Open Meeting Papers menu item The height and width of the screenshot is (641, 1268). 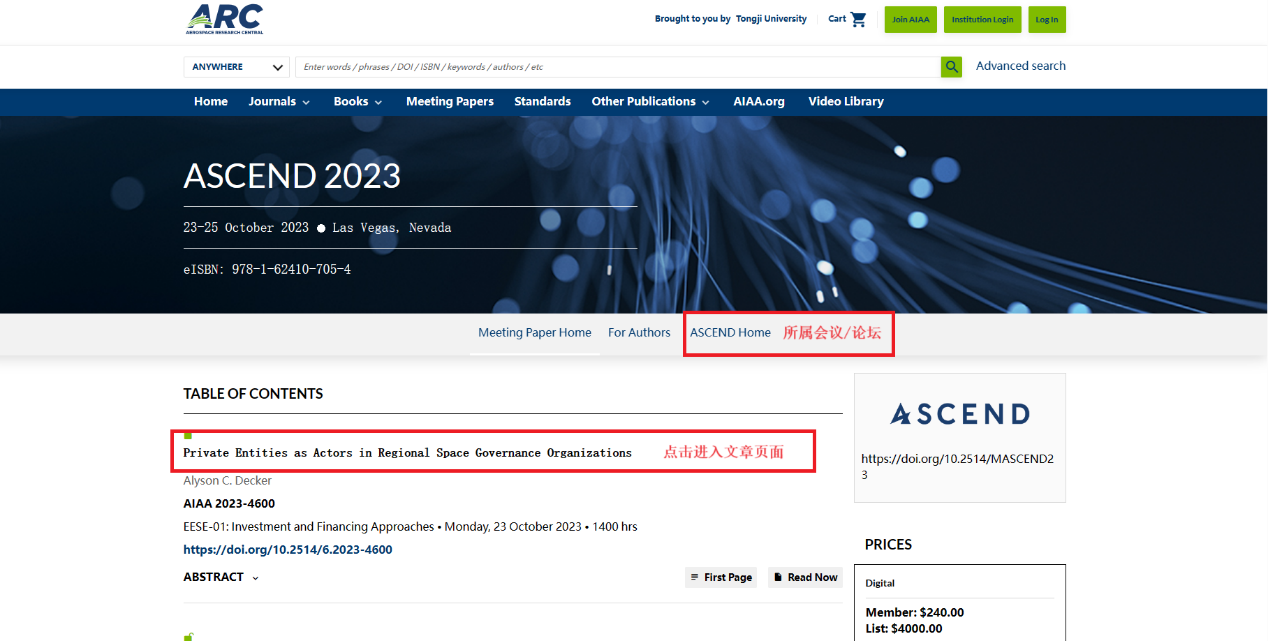pos(450,102)
